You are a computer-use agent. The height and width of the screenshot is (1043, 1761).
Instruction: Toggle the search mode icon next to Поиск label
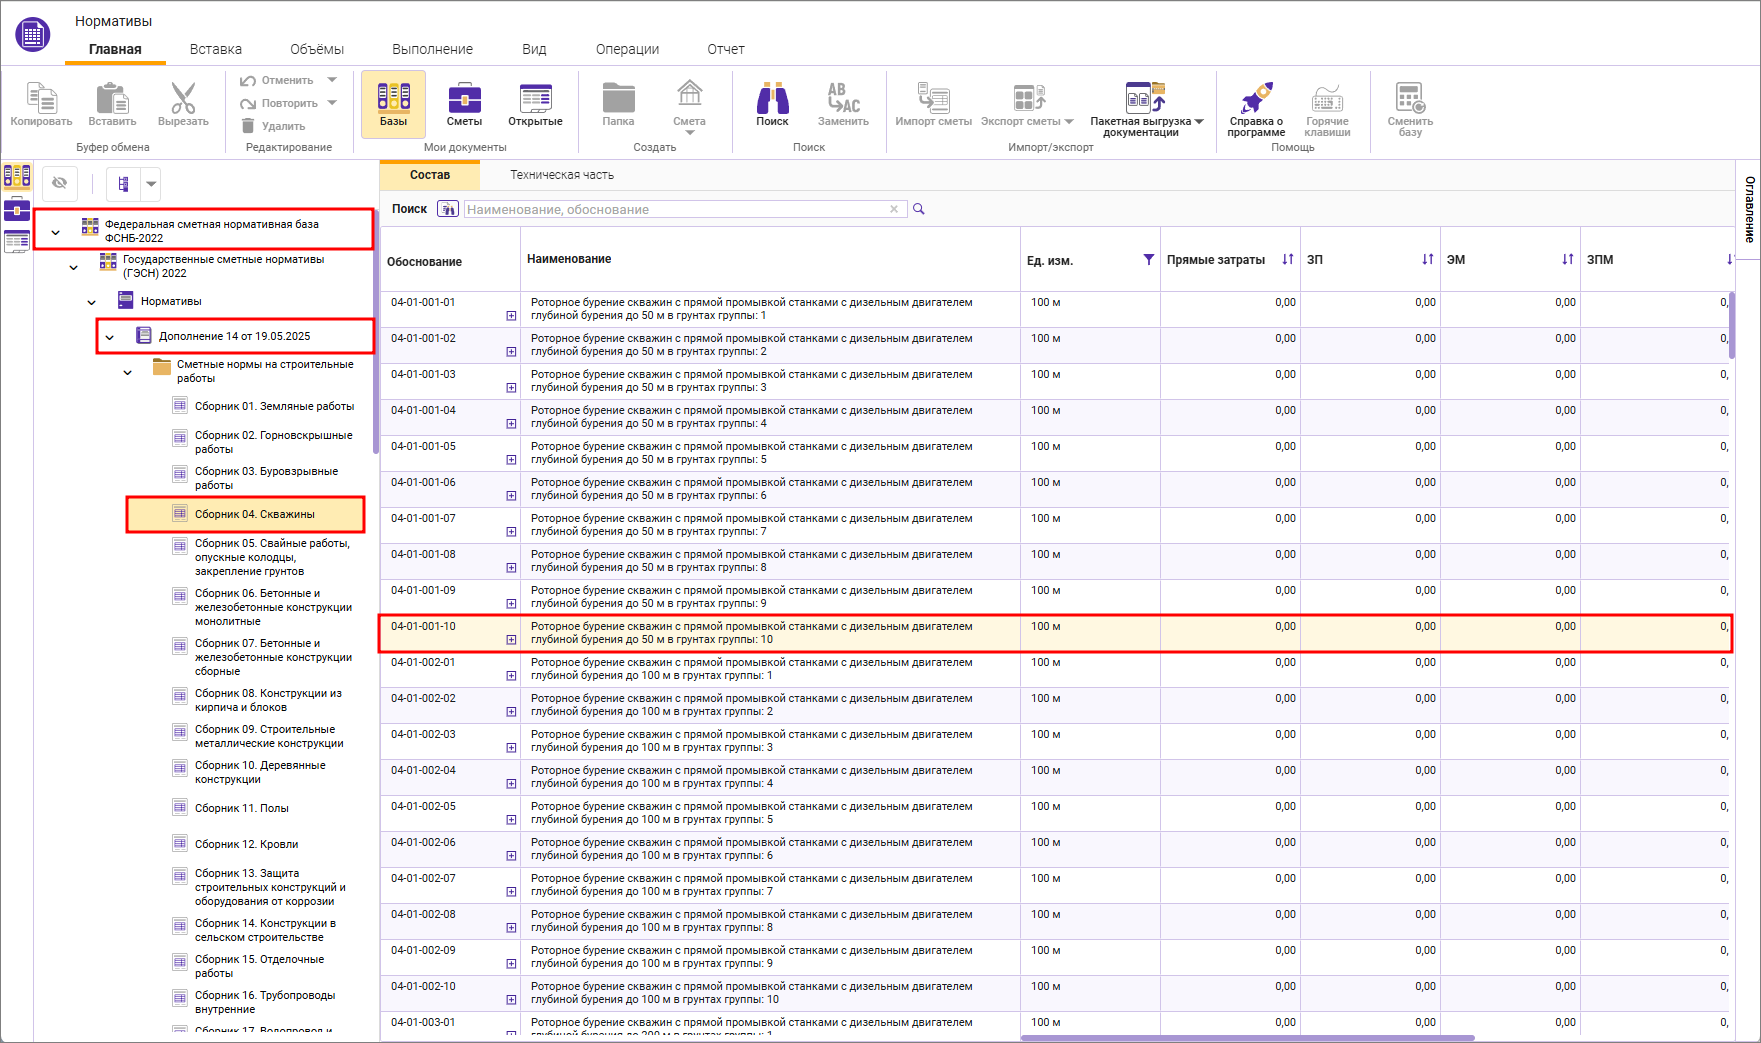448,209
